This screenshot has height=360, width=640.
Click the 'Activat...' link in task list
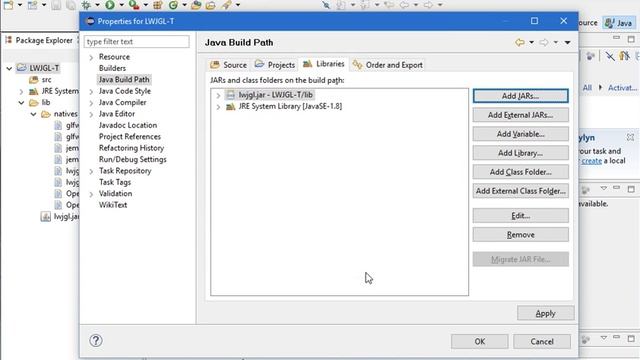tap(622, 88)
